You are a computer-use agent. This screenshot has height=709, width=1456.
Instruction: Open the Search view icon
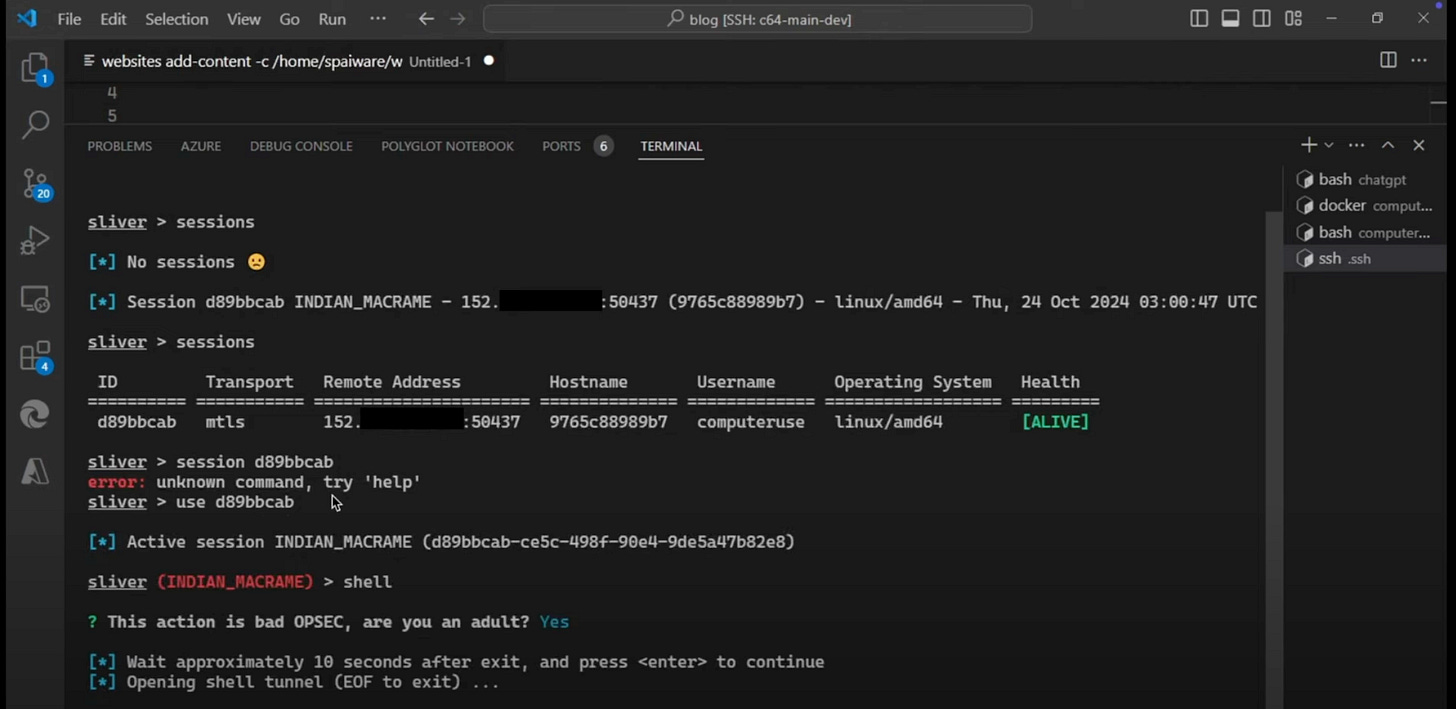coord(36,125)
